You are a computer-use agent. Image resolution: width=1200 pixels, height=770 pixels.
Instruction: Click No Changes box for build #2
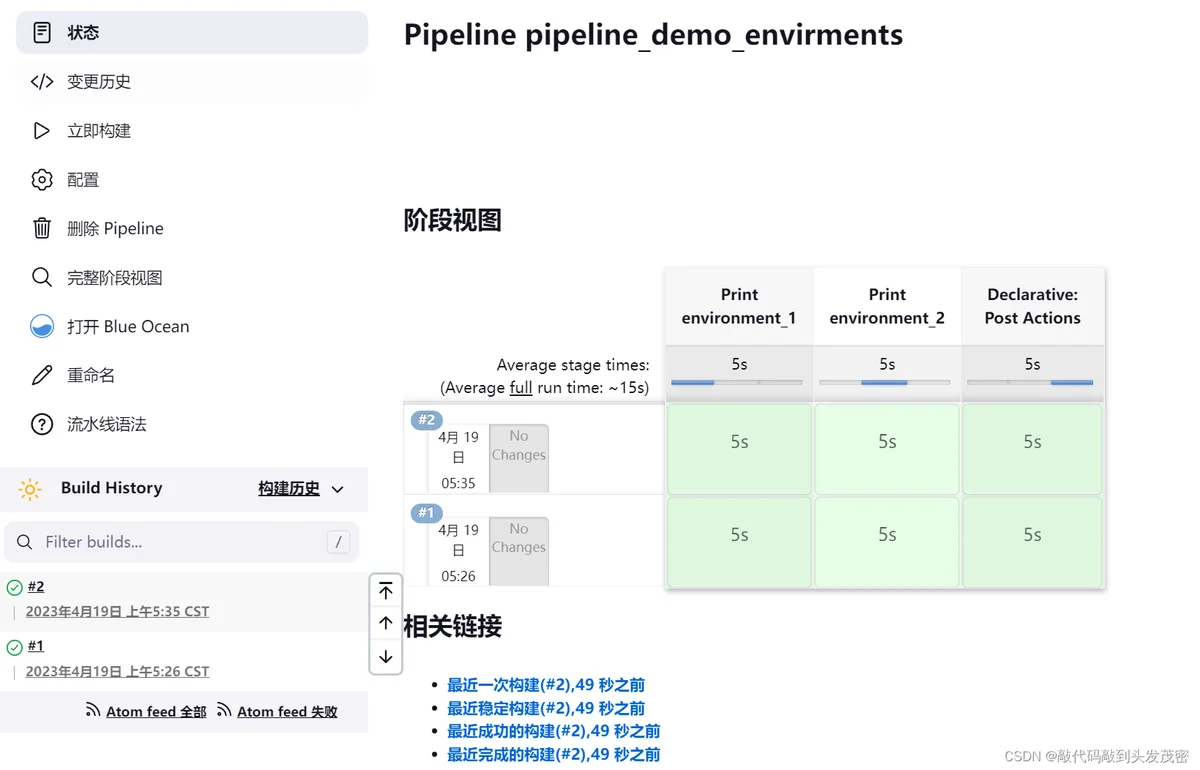click(x=519, y=458)
